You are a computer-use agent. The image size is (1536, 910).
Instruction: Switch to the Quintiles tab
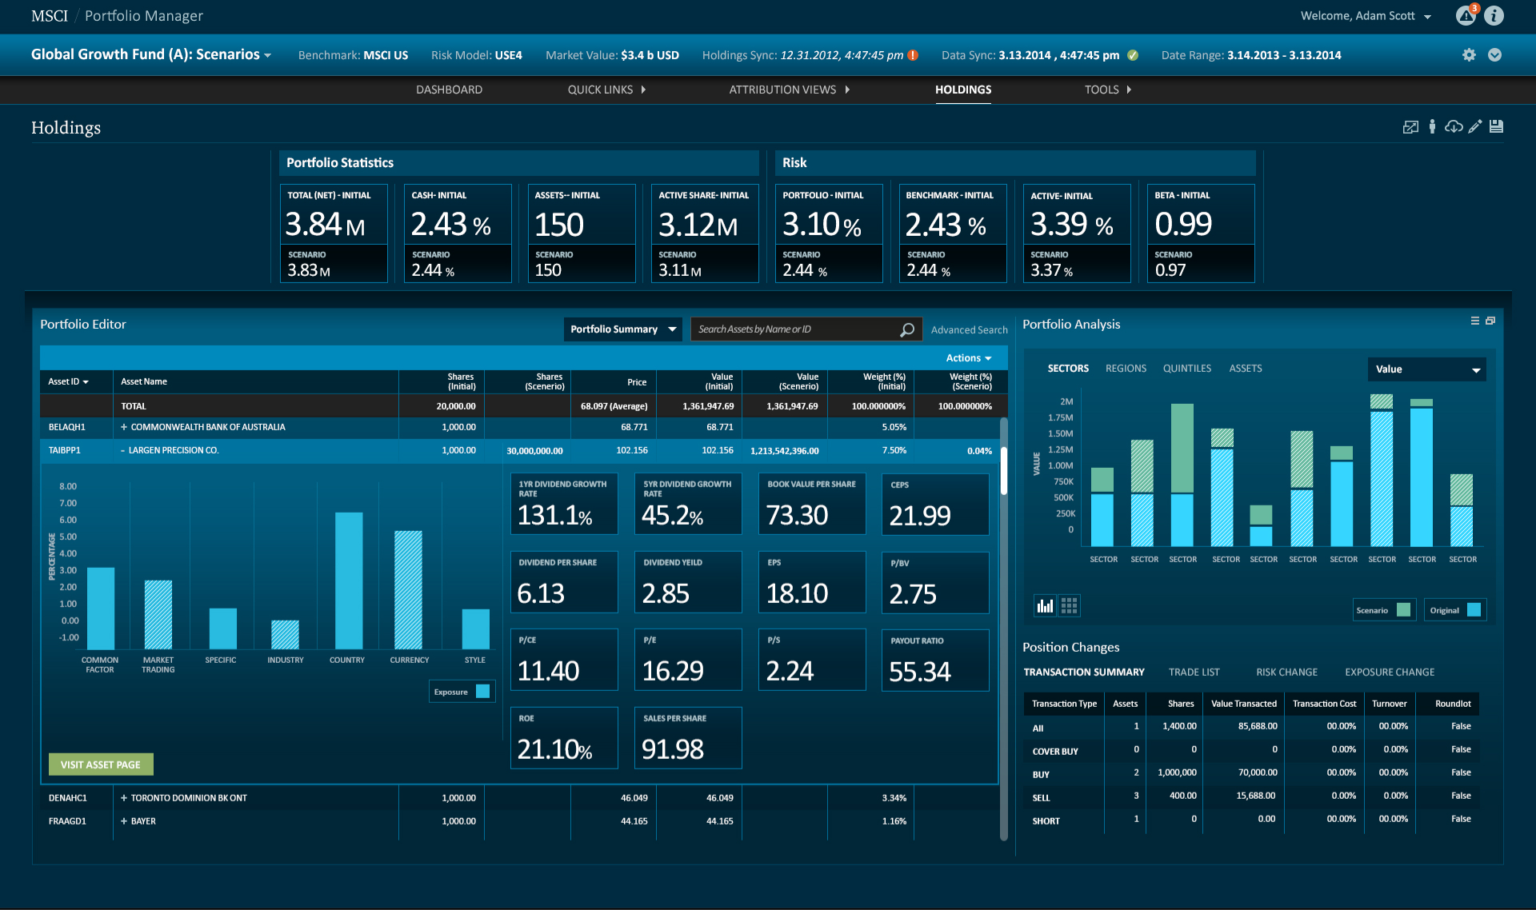1187,369
